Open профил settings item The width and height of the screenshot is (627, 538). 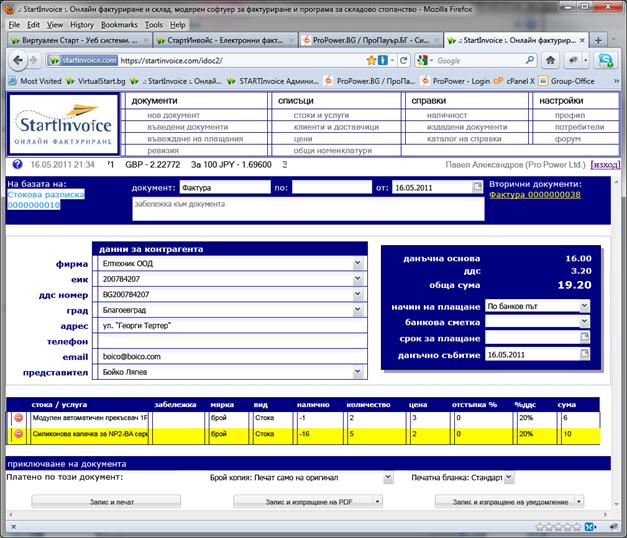(x=570, y=115)
